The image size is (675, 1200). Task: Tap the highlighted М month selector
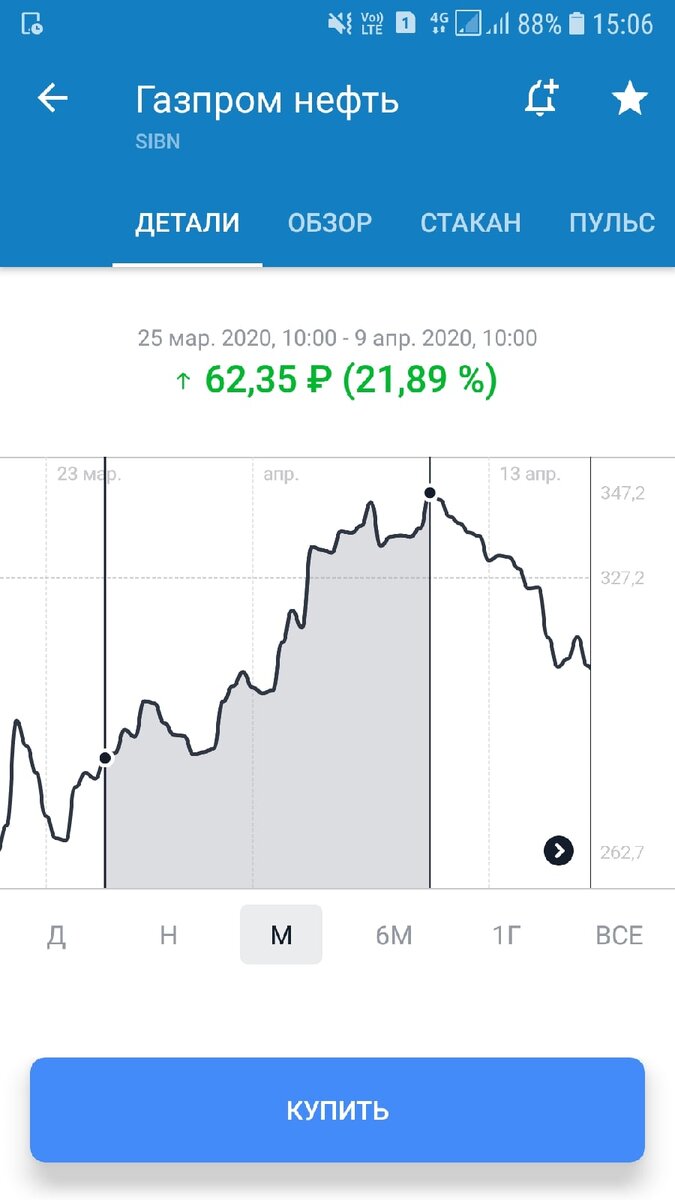281,935
